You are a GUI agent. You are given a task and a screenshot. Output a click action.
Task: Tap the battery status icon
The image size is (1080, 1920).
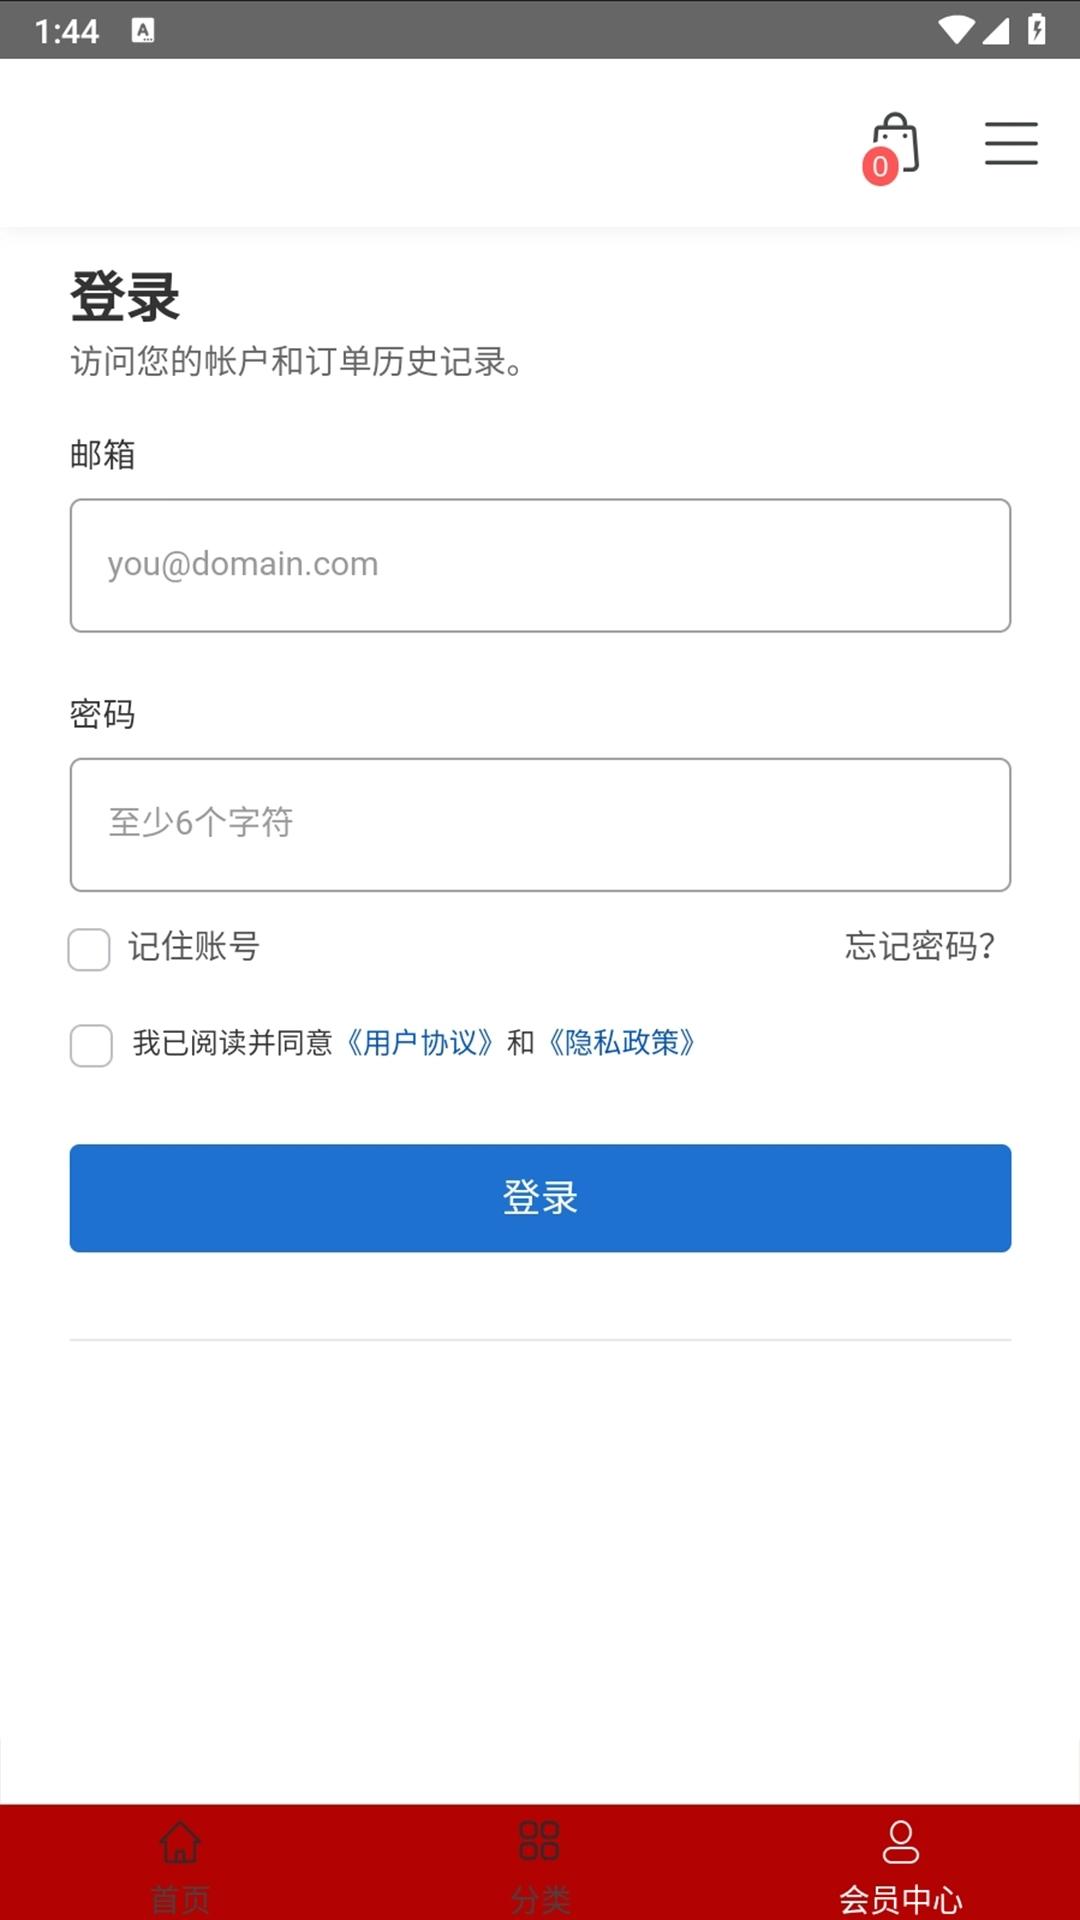(x=1035, y=31)
